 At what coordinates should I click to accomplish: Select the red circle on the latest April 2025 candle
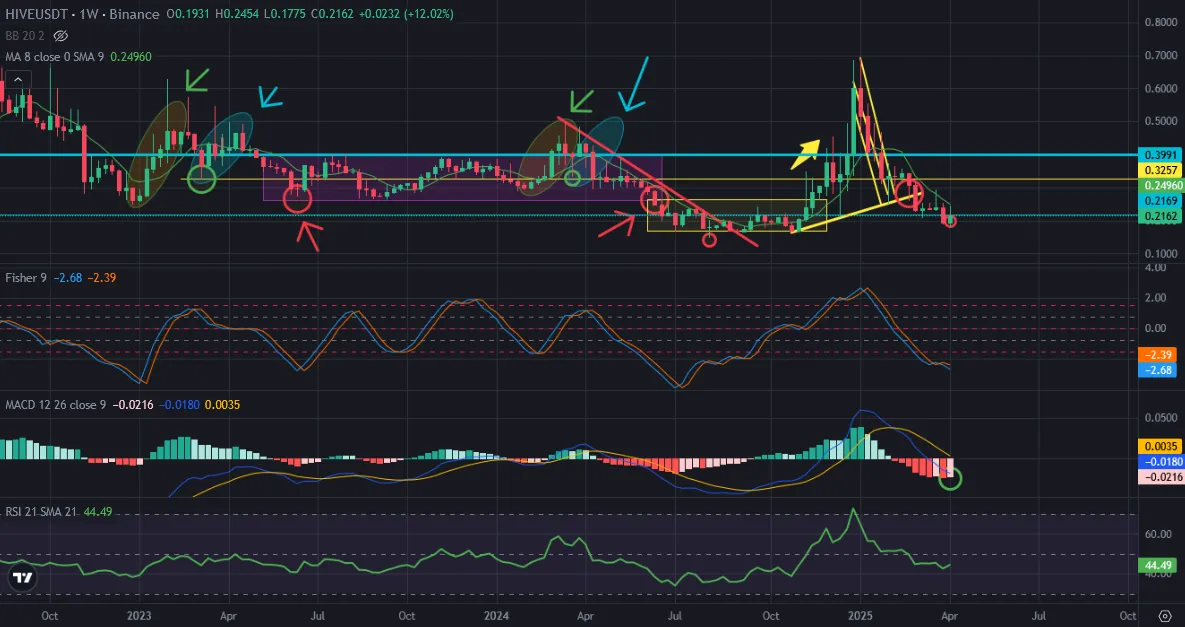pyautogui.click(x=950, y=221)
